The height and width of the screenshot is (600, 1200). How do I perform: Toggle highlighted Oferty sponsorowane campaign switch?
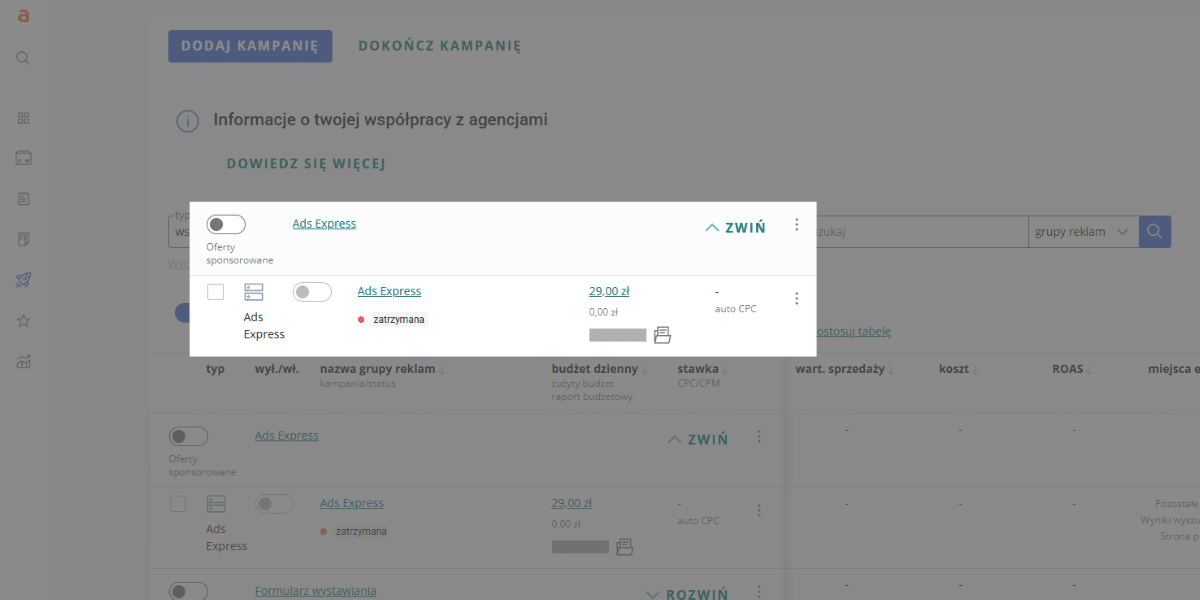[x=226, y=225]
